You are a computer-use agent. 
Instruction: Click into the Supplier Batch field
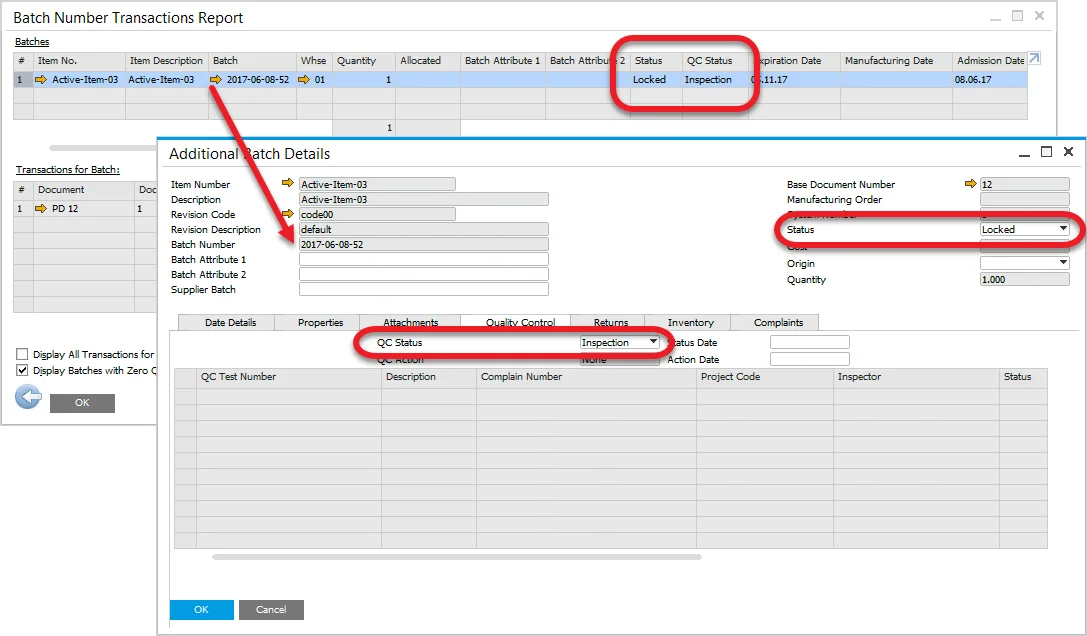(423, 289)
